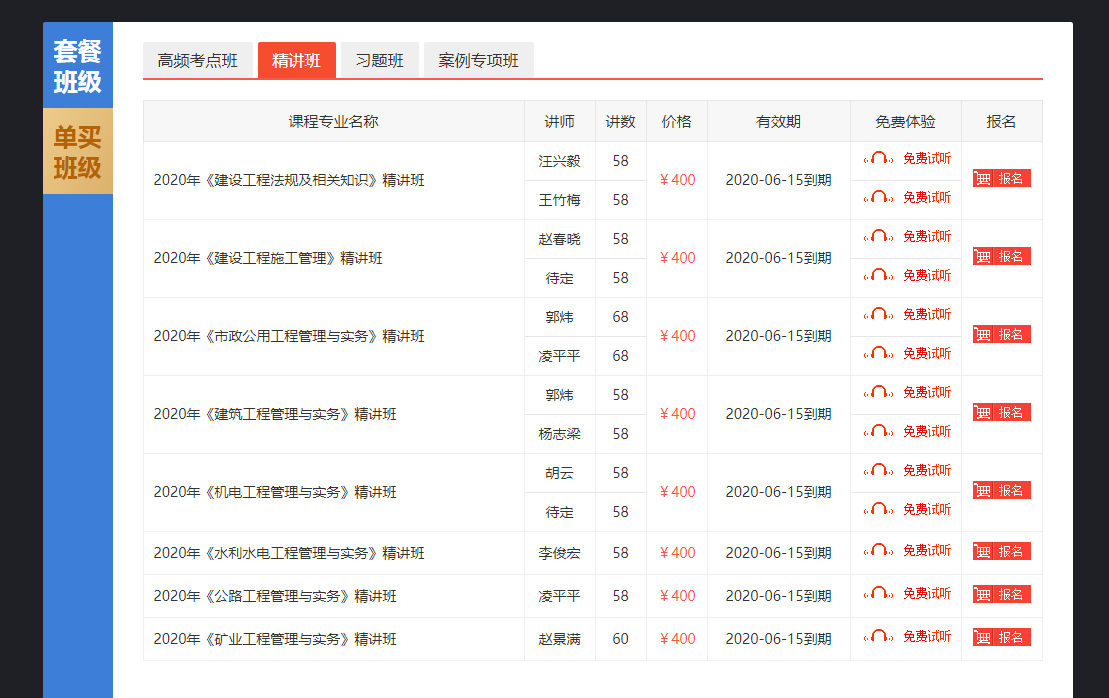Click cart icon for 矿业工程管理与实务 course
This screenshot has width=1109, height=698.
click(x=982, y=637)
